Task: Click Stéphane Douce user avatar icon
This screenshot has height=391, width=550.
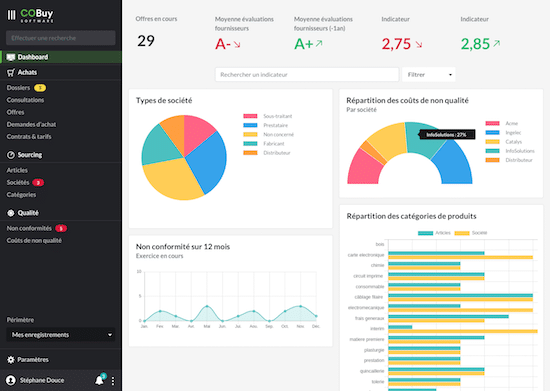Action: [x=11, y=380]
